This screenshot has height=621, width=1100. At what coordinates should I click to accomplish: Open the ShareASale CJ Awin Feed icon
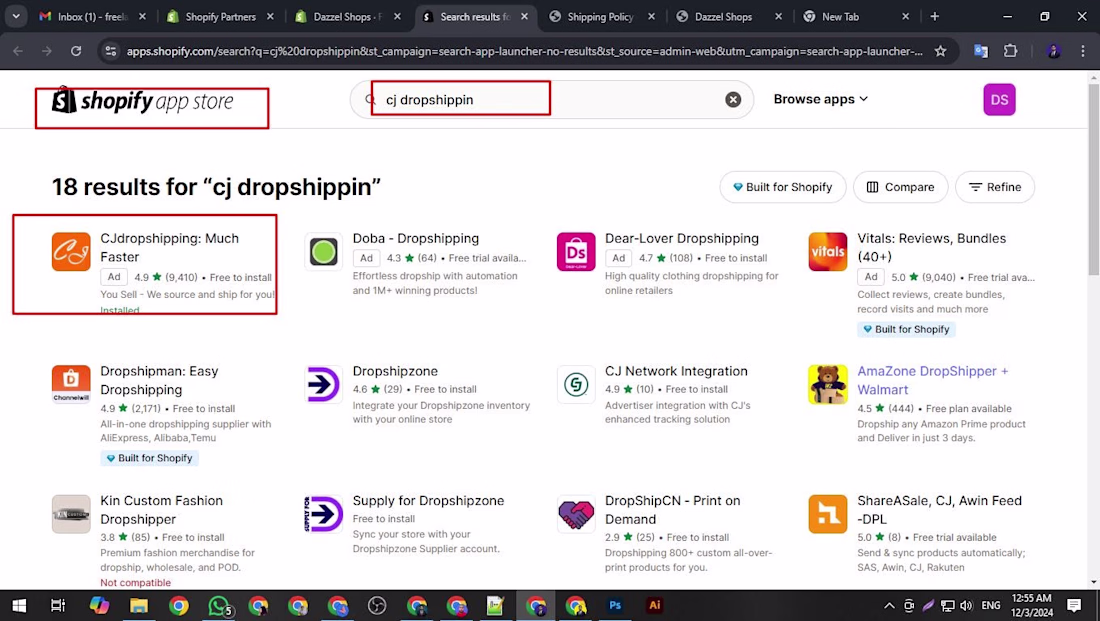[x=828, y=514]
